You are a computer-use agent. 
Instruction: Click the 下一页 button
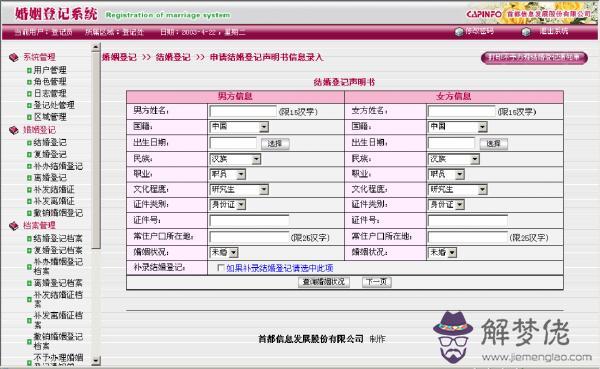(x=377, y=282)
